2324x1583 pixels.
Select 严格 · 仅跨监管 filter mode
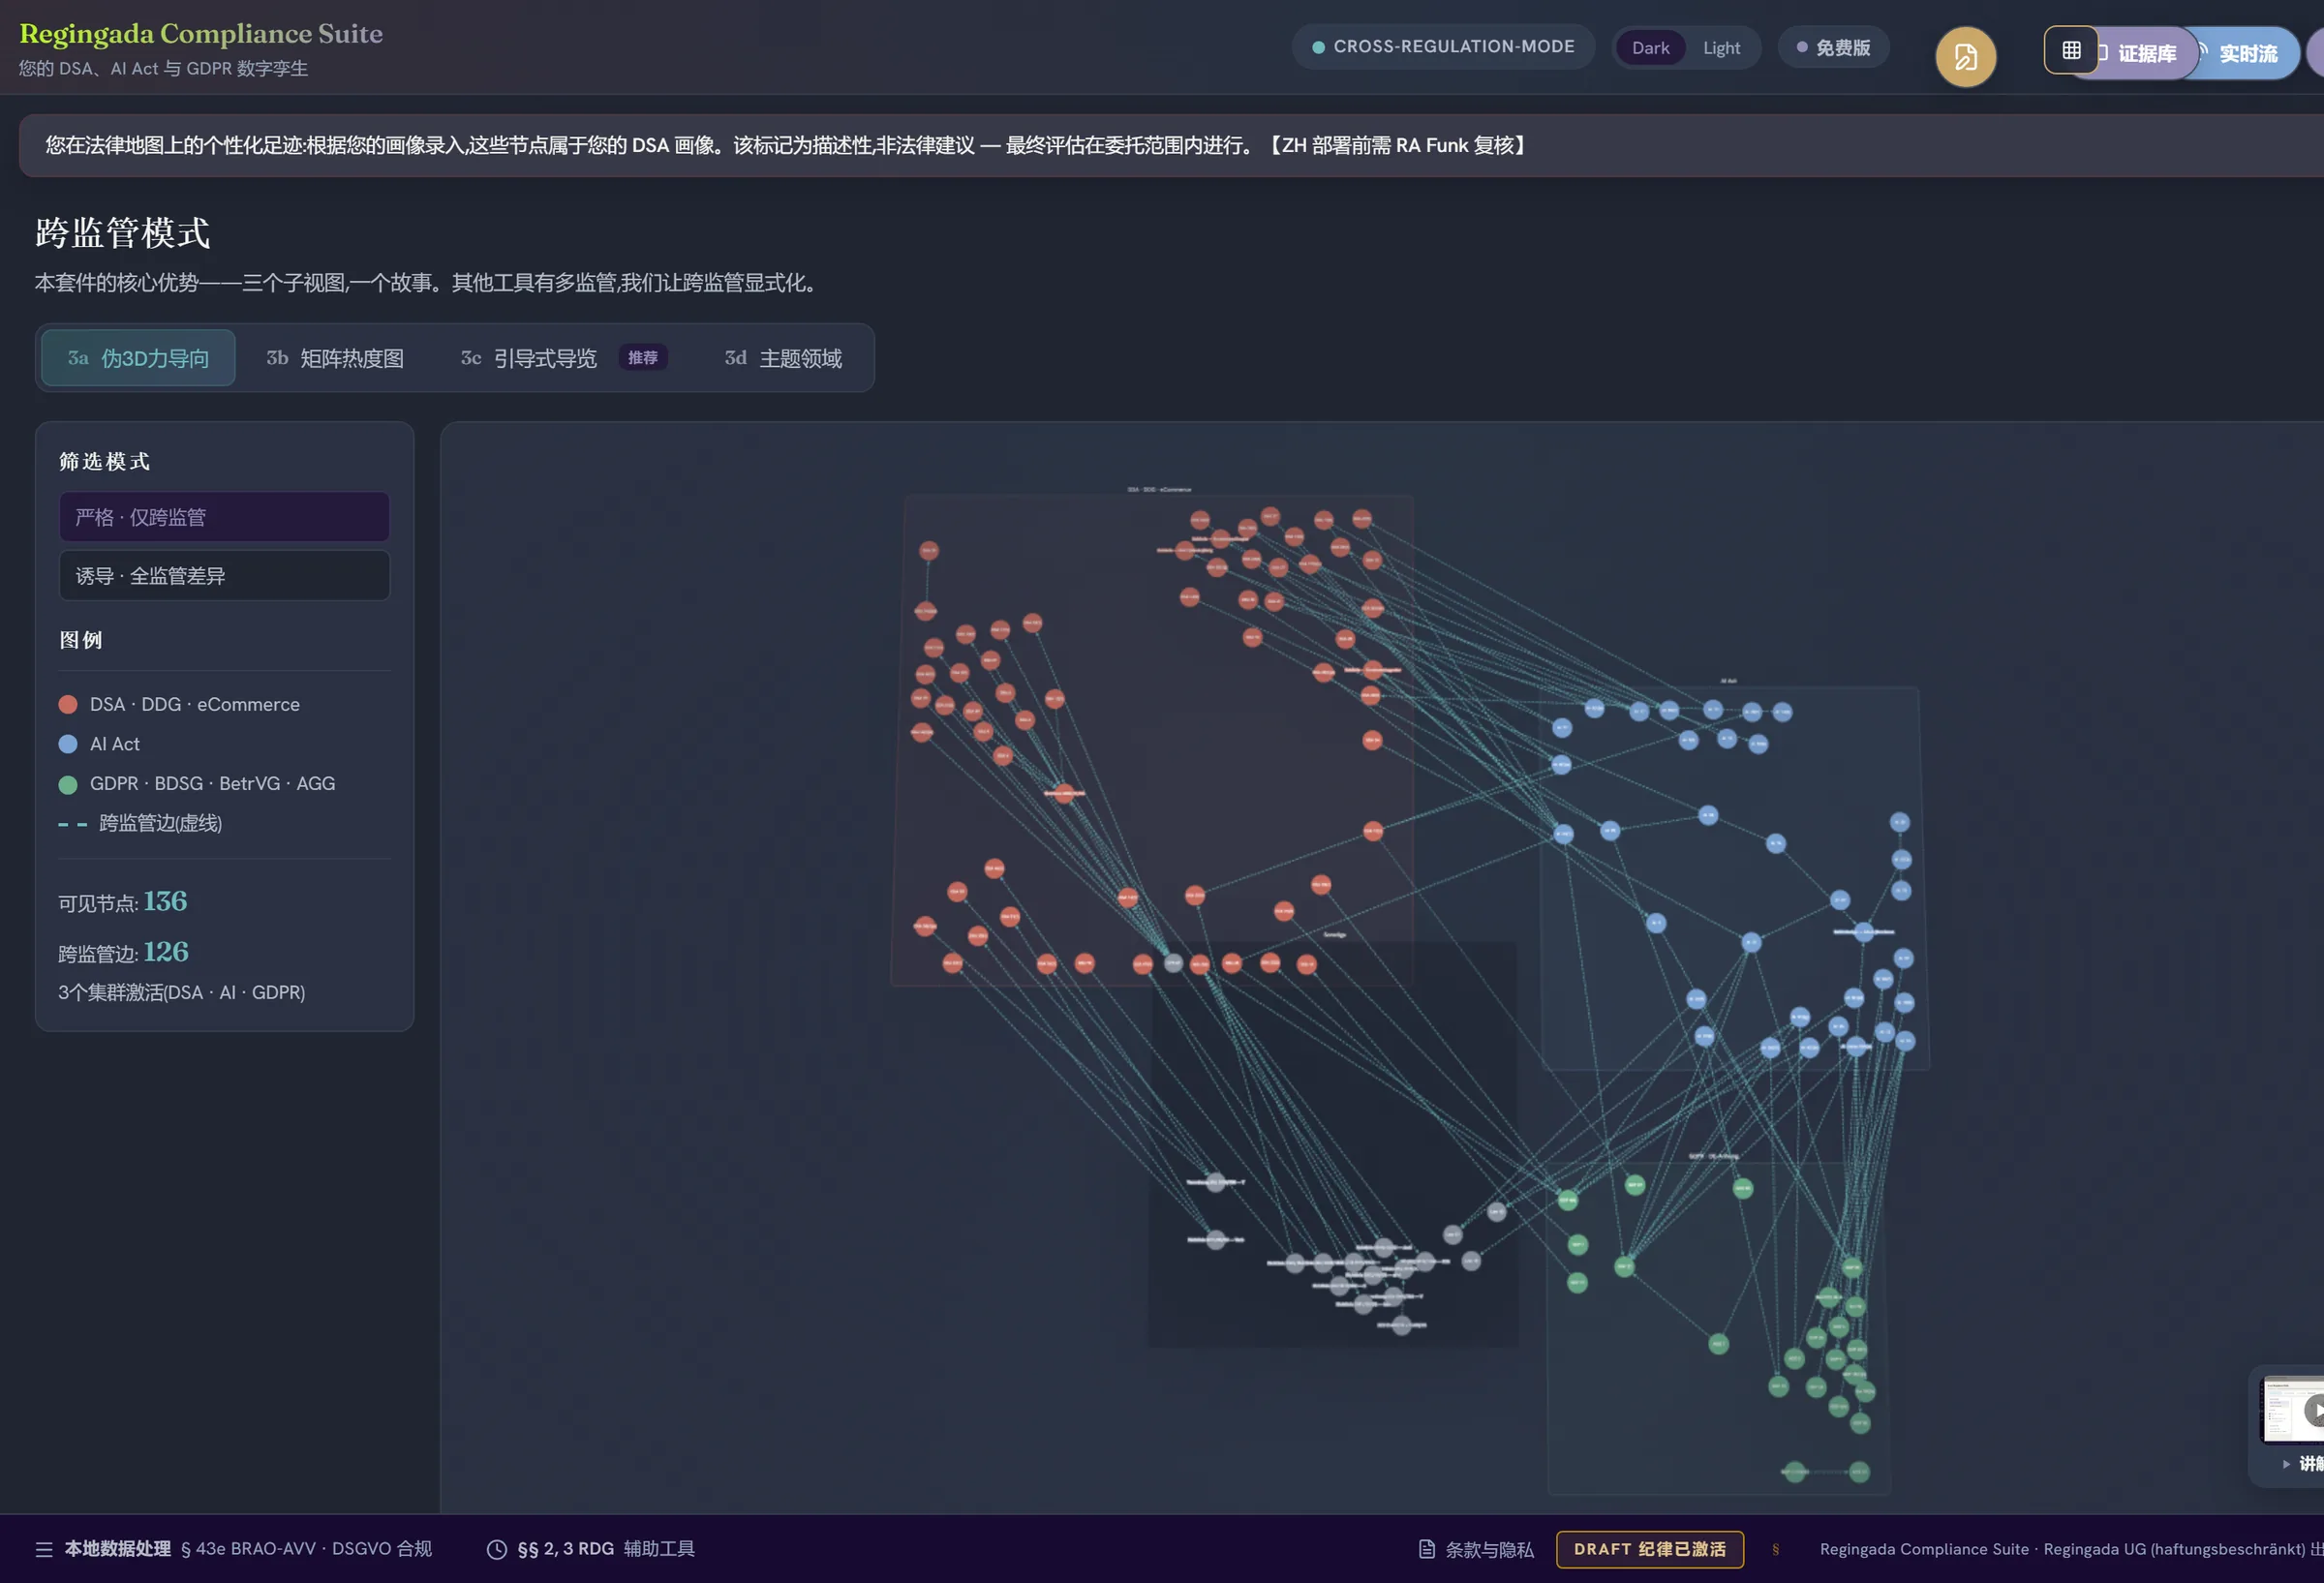(x=224, y=517)
